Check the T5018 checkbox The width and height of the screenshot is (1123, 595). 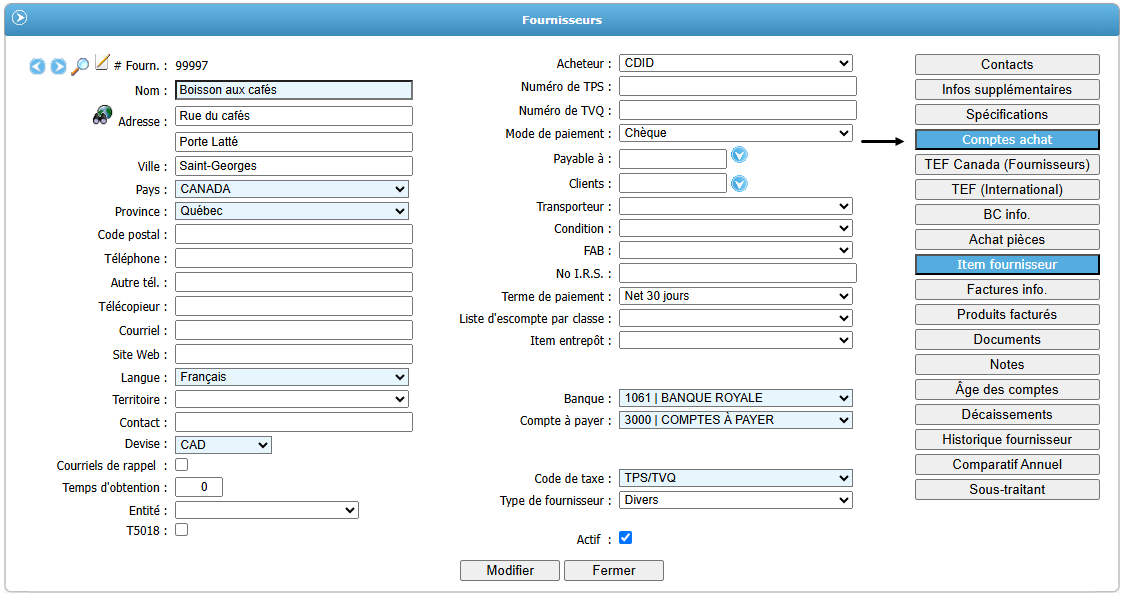click(x=182, y=530)
